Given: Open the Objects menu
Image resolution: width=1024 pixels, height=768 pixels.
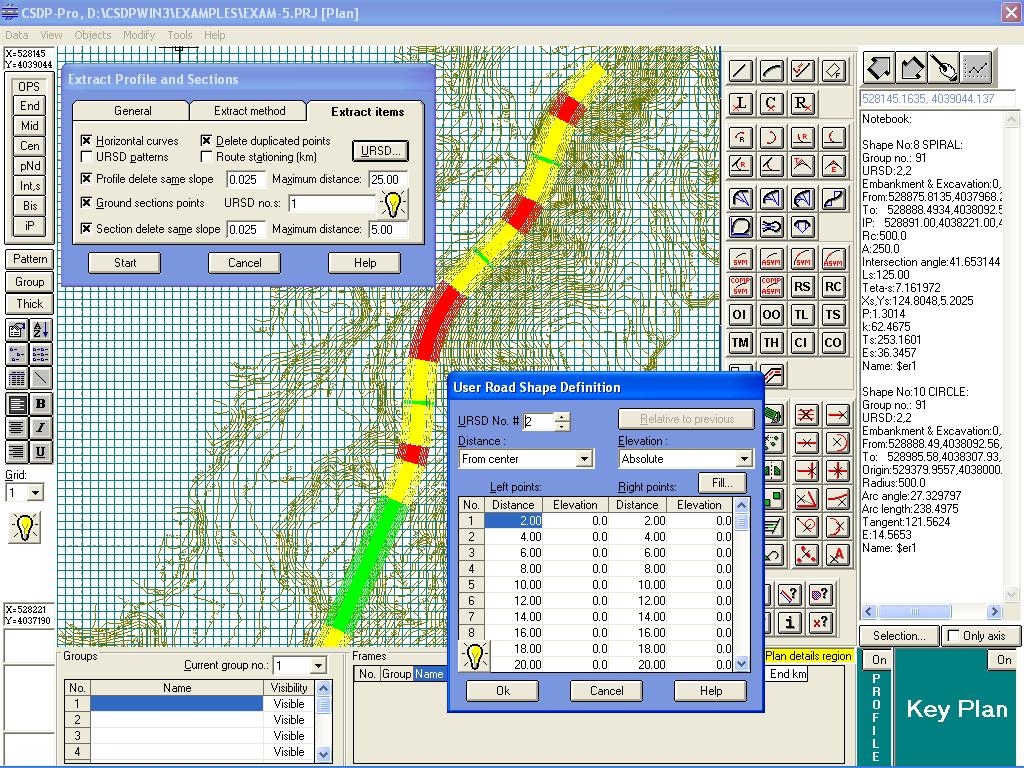Looking at the screenshot, I should click(x=93, y=35).
